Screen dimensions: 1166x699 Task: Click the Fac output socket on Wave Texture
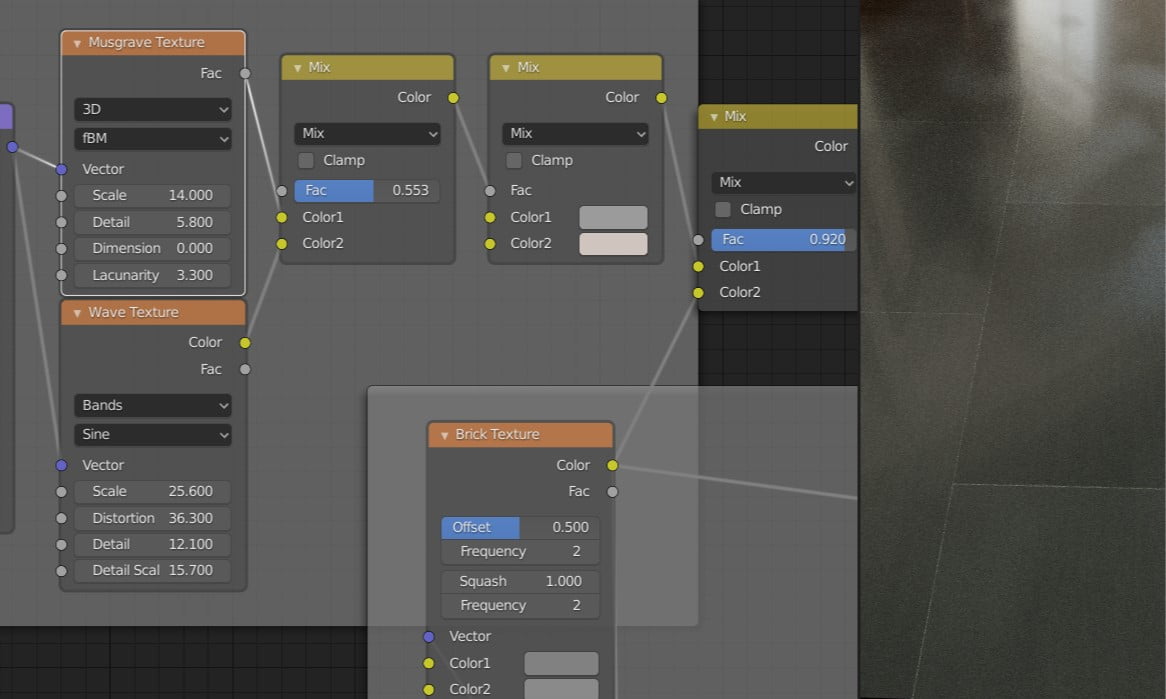coord(245,369)
